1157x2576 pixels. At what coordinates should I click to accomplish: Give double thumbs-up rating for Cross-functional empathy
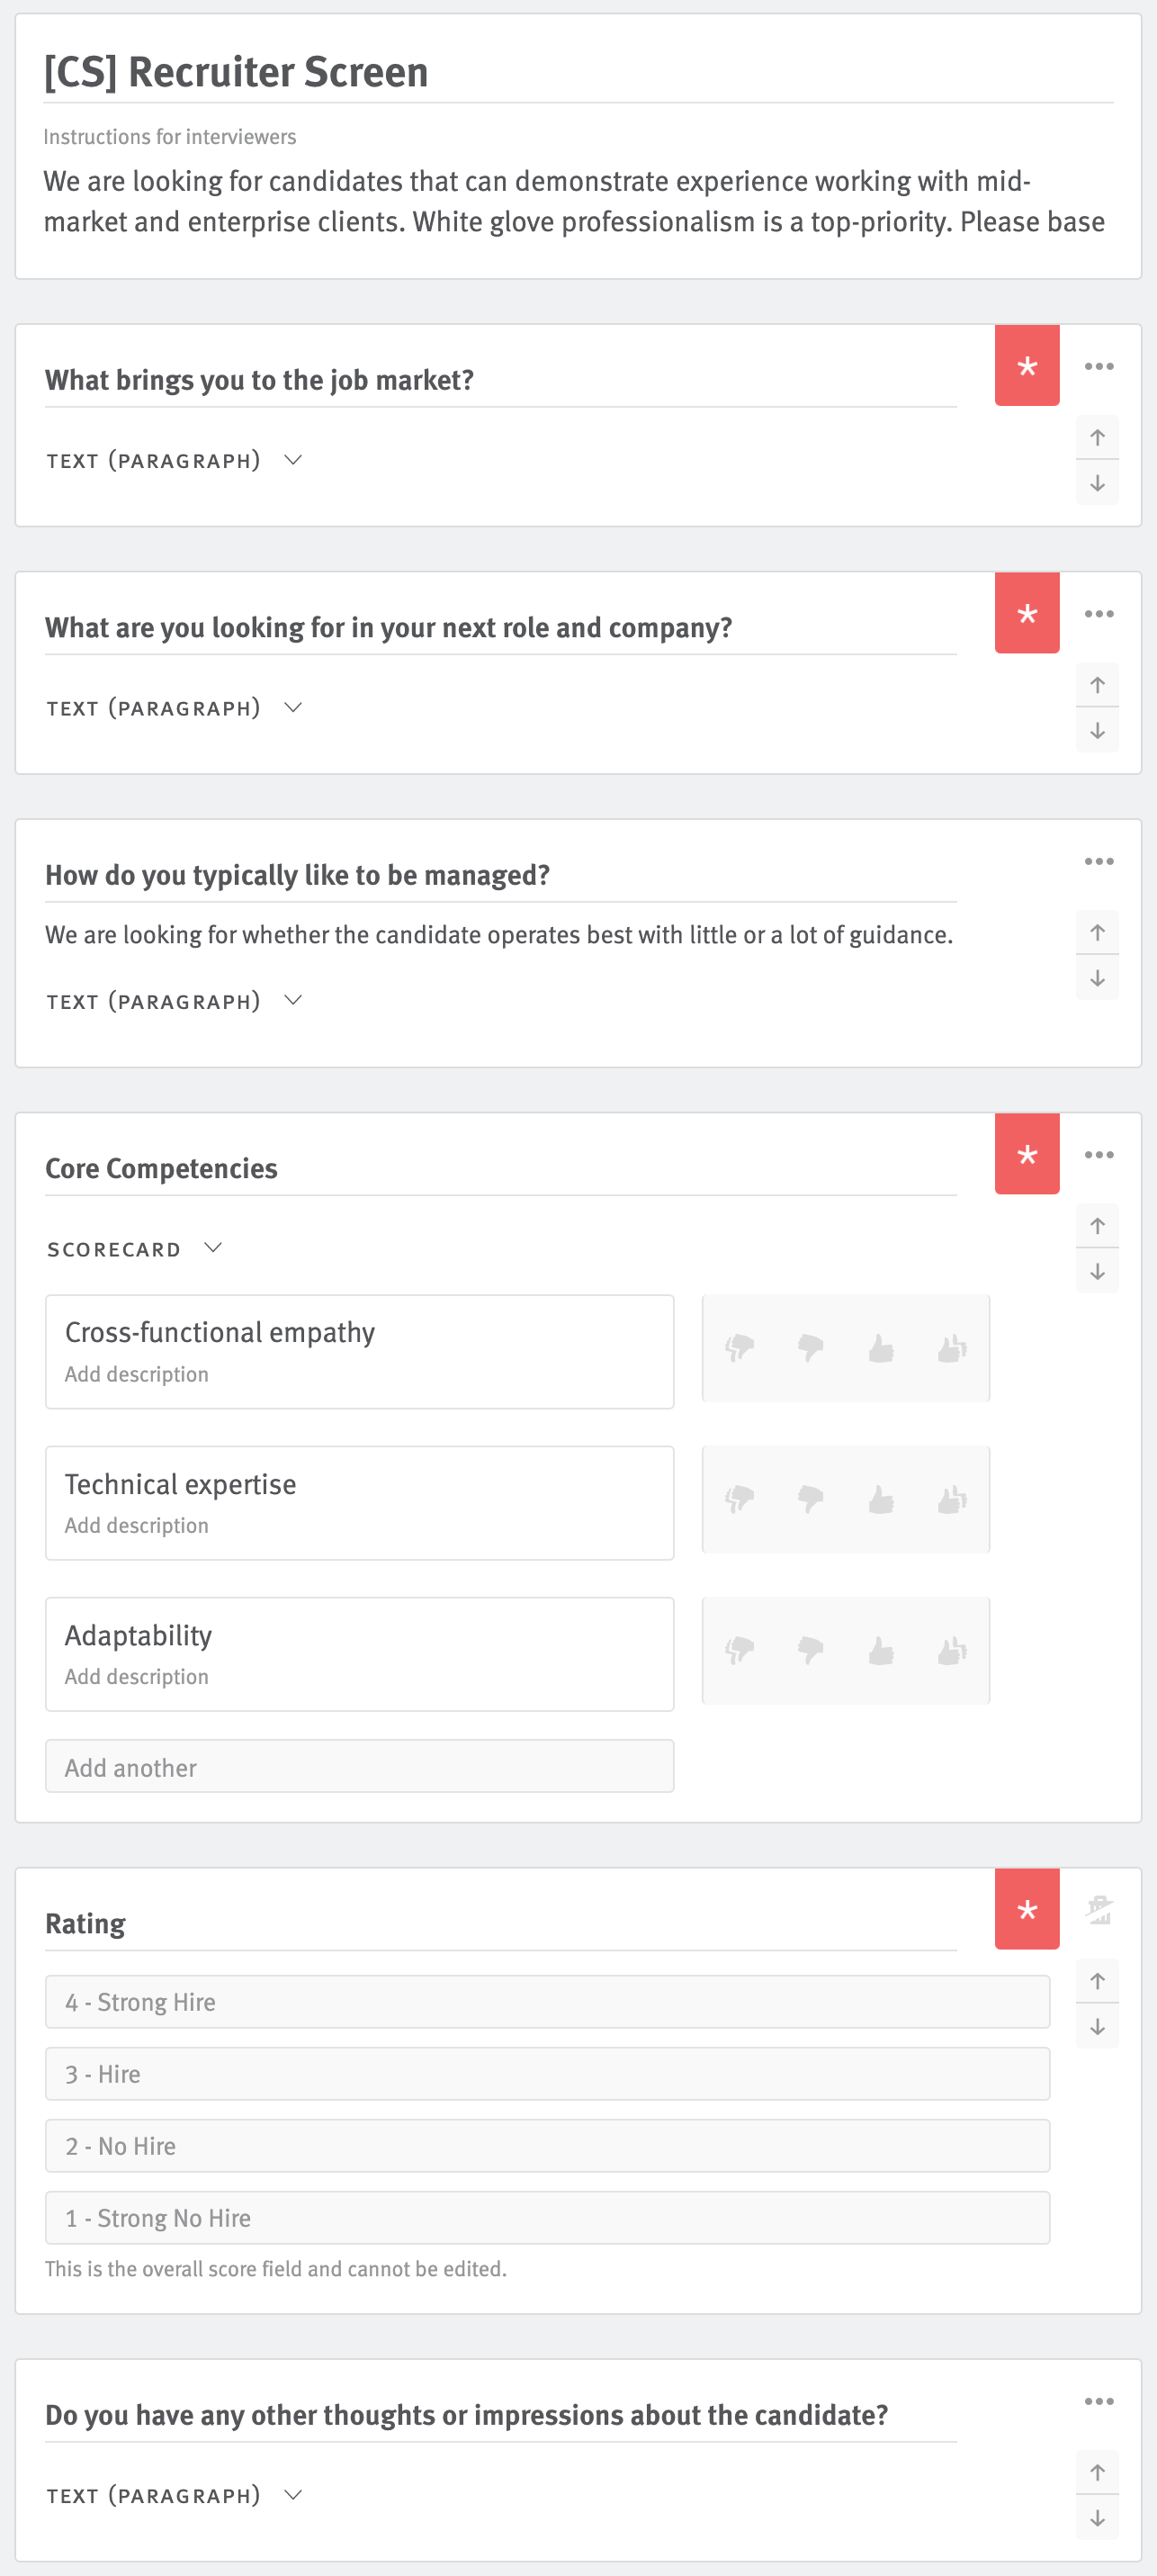(950, 1348)
